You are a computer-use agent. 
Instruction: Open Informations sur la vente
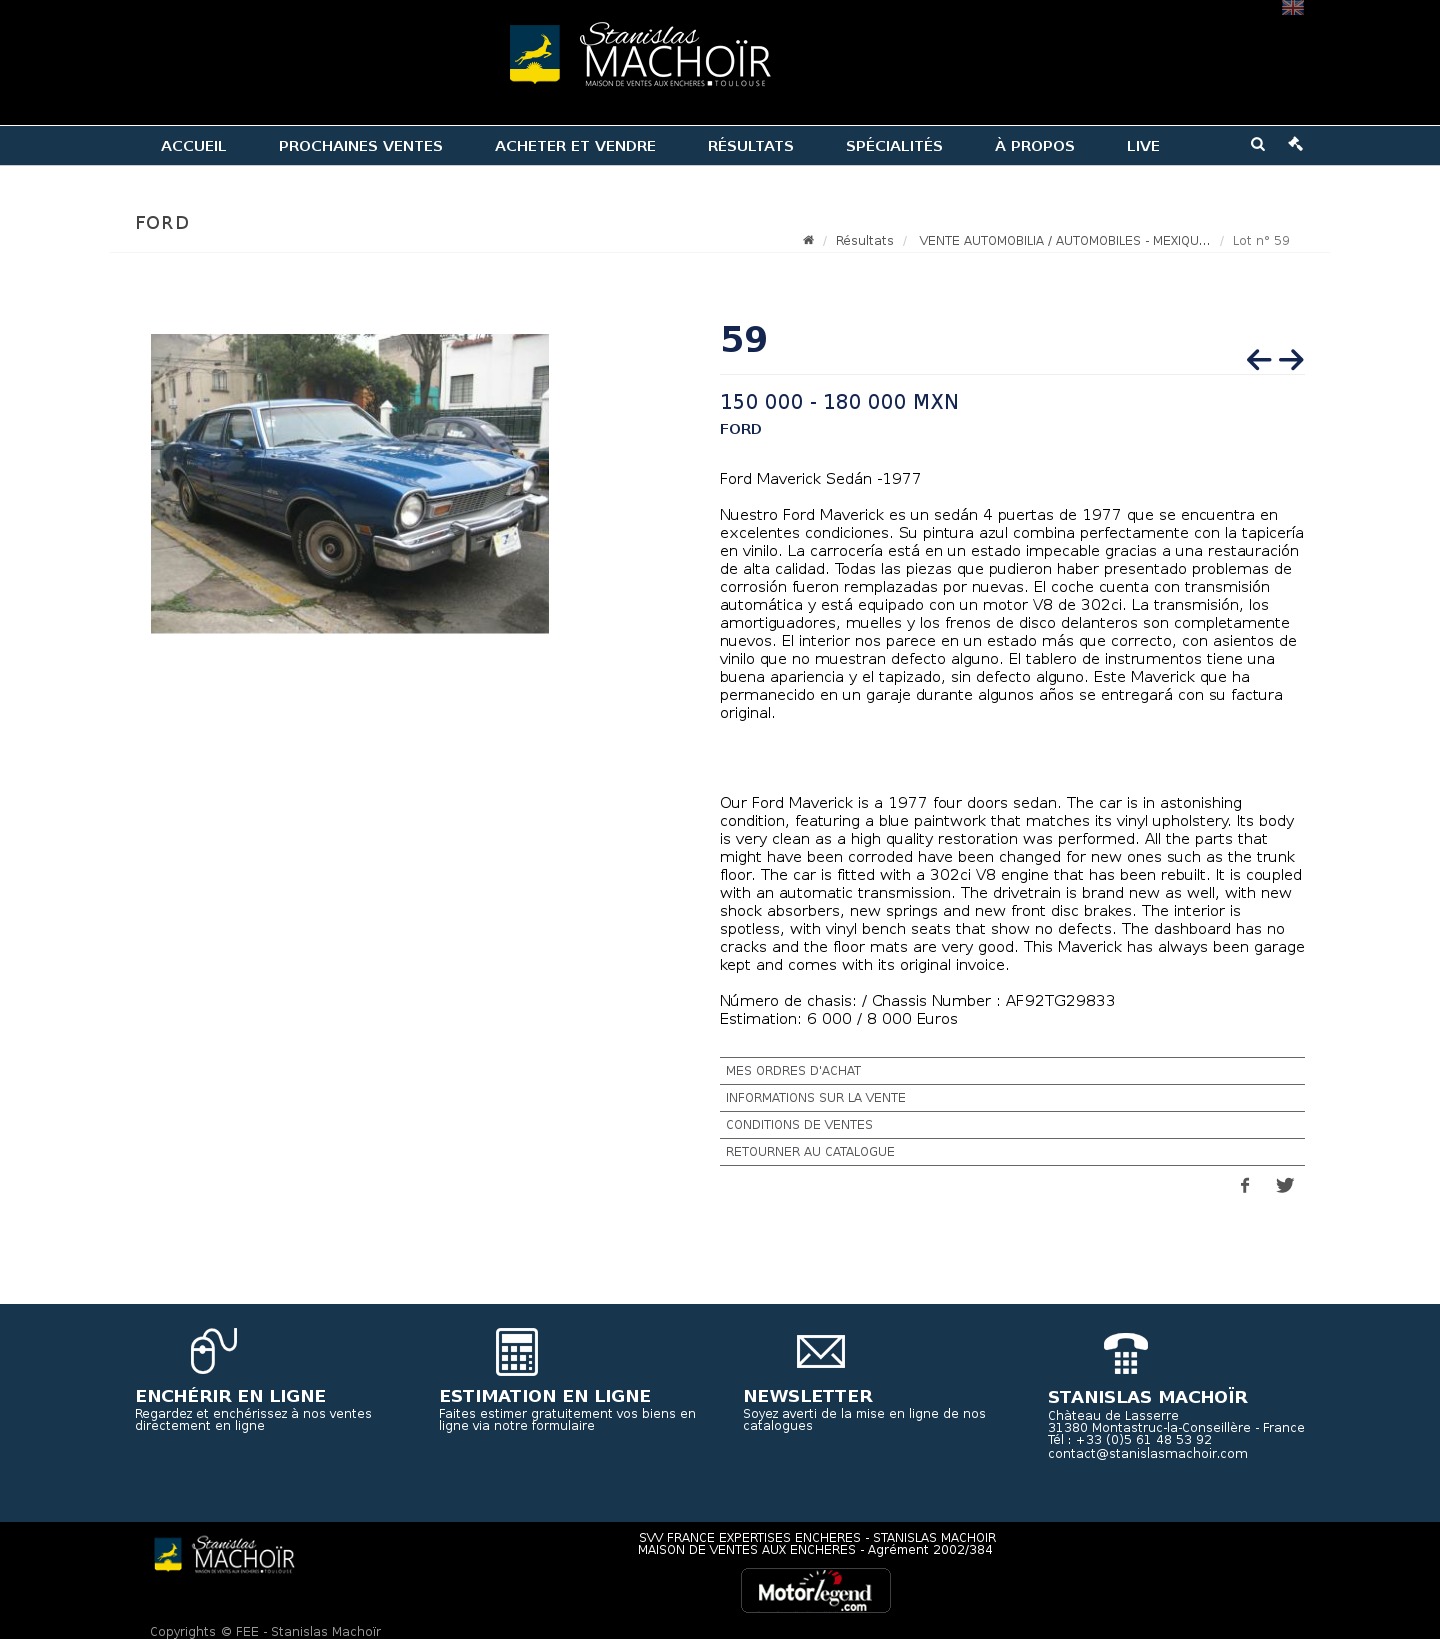click(x=1012, y=1098)
